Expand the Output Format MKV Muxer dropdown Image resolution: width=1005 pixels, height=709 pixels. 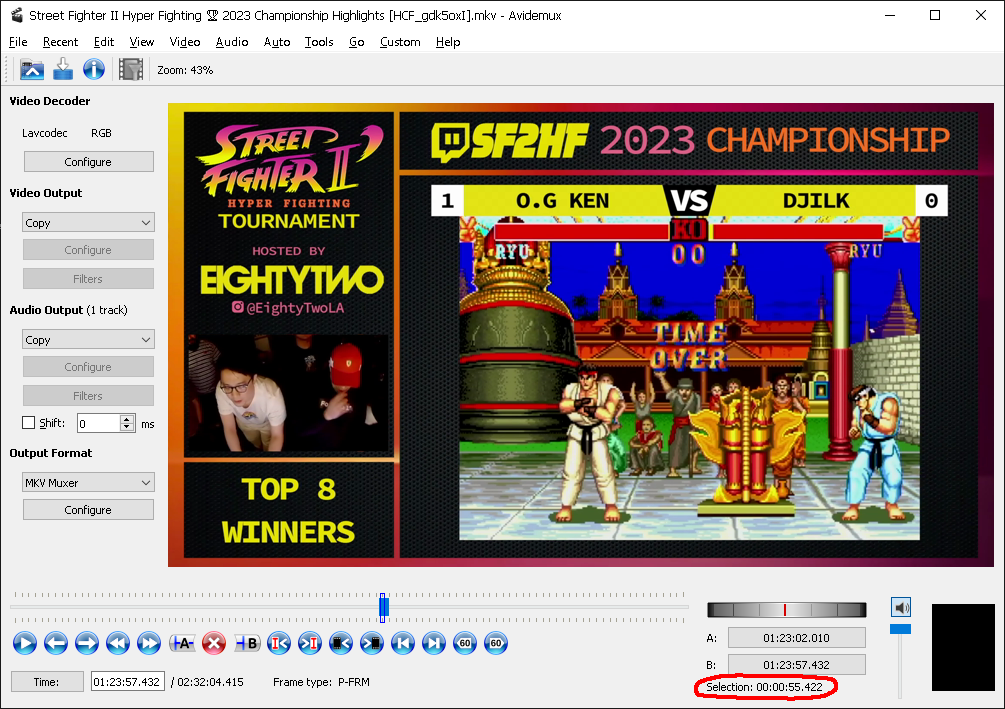click(88, 483)
